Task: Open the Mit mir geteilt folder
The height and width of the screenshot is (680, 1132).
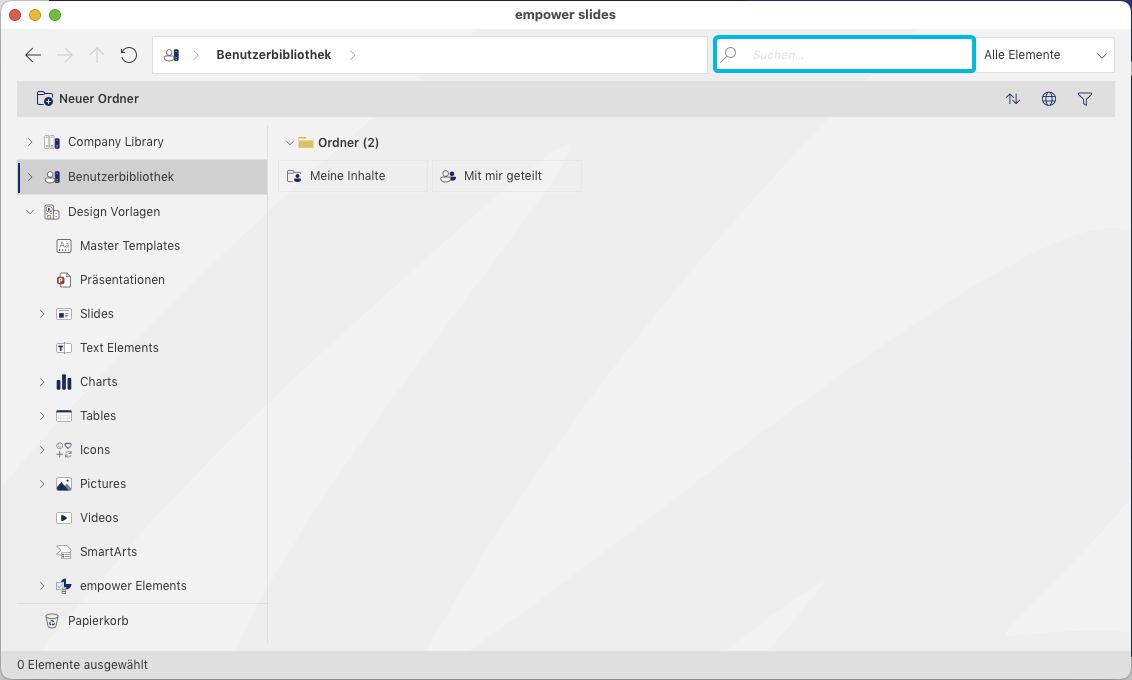Action: (507, 176)
